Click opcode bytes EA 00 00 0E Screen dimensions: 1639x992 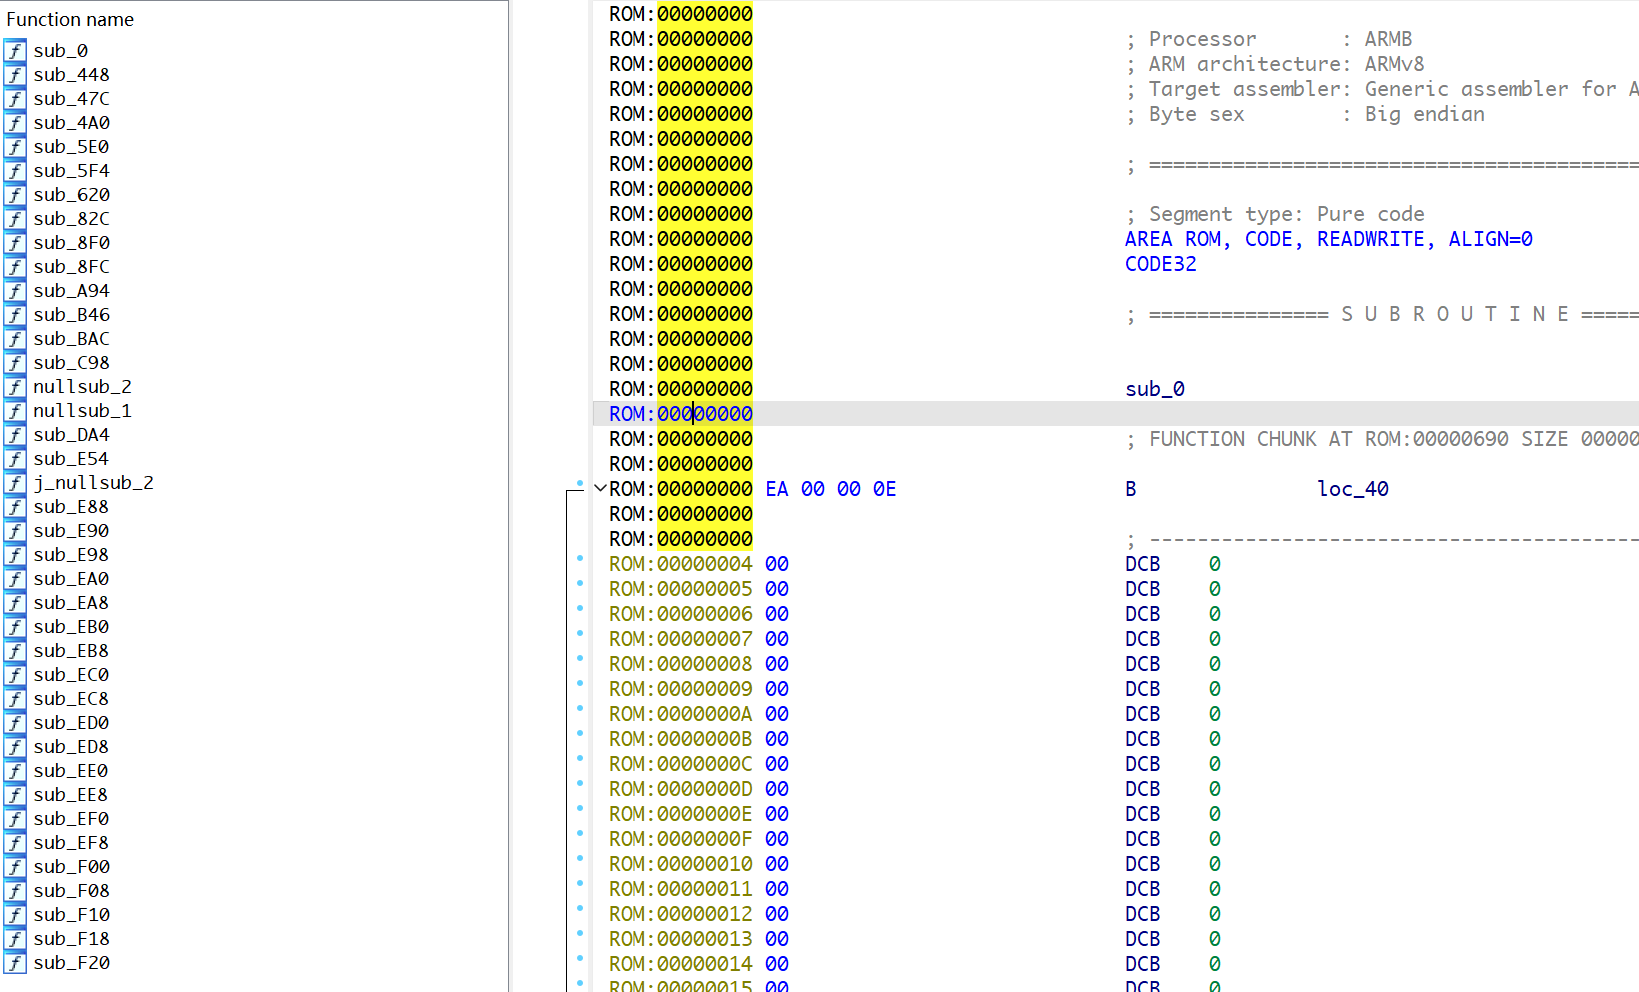pos(830,489)
